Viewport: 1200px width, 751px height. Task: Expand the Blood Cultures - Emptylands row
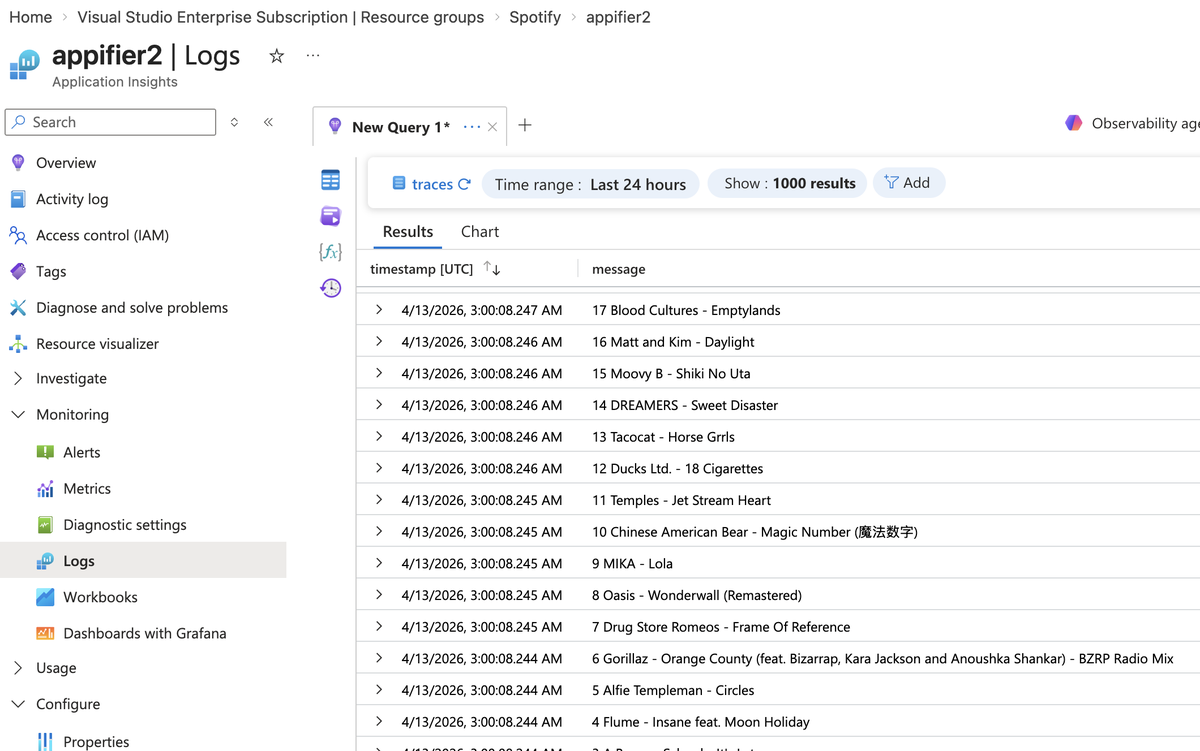(x=379, y=310)
